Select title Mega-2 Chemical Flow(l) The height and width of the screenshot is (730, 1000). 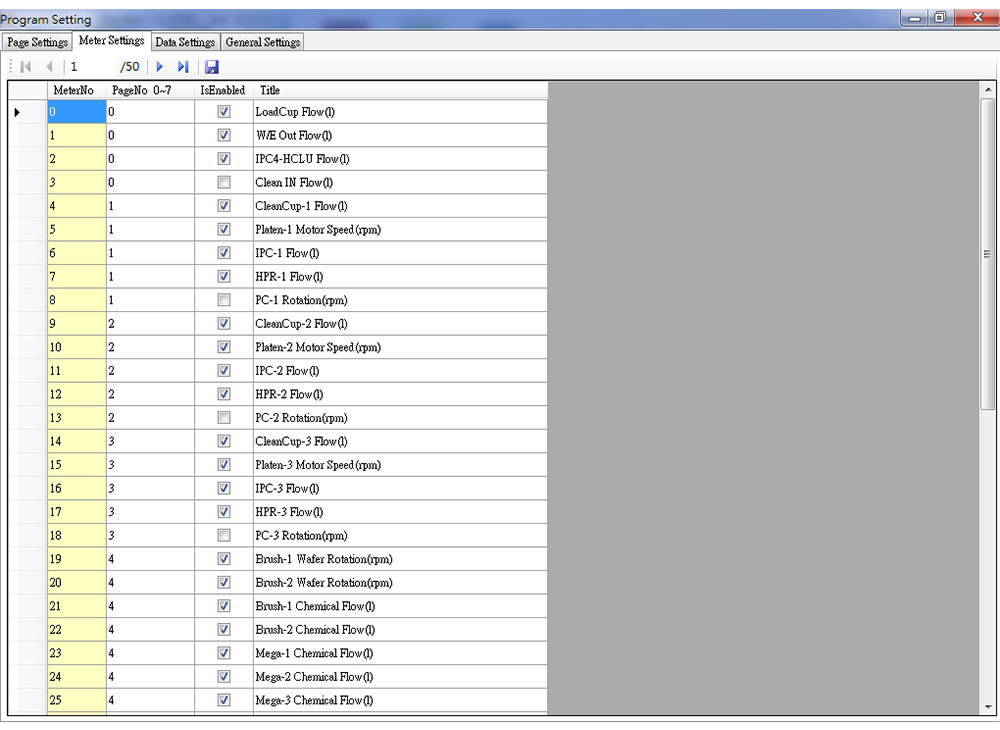pos(314,676)
